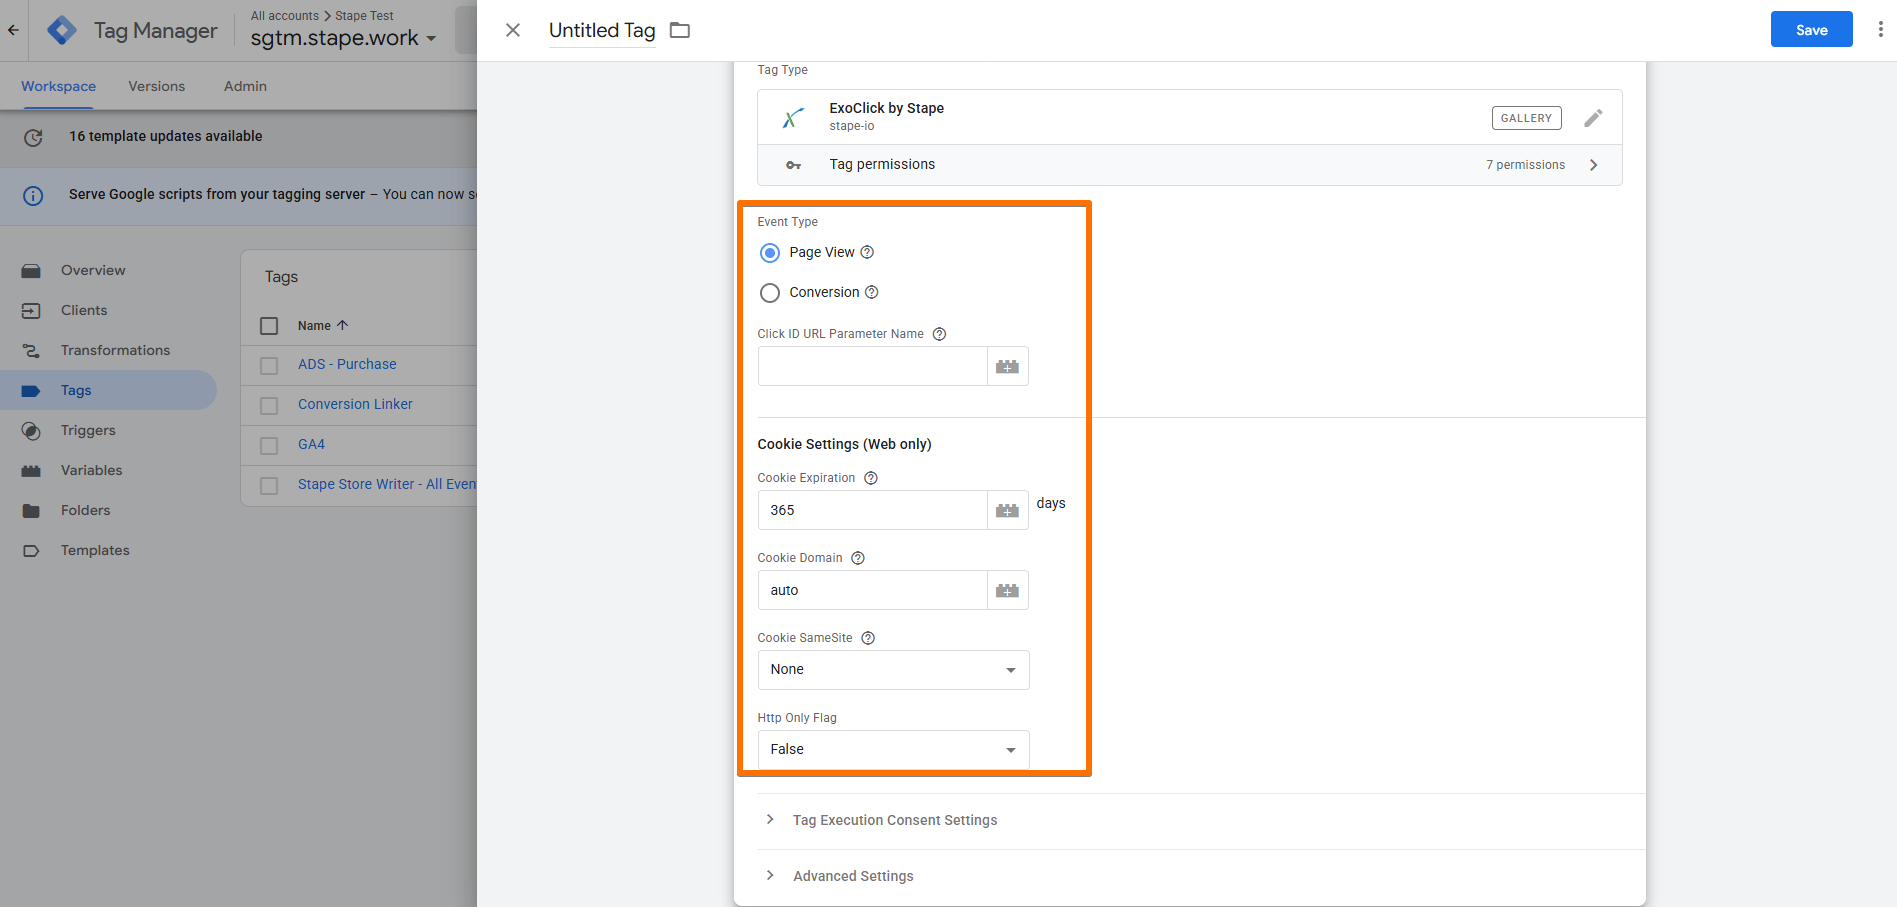Screen dimensions: 1897x907
Task: Open help for Cookie Expiration
Action: [x=871, y=478]
